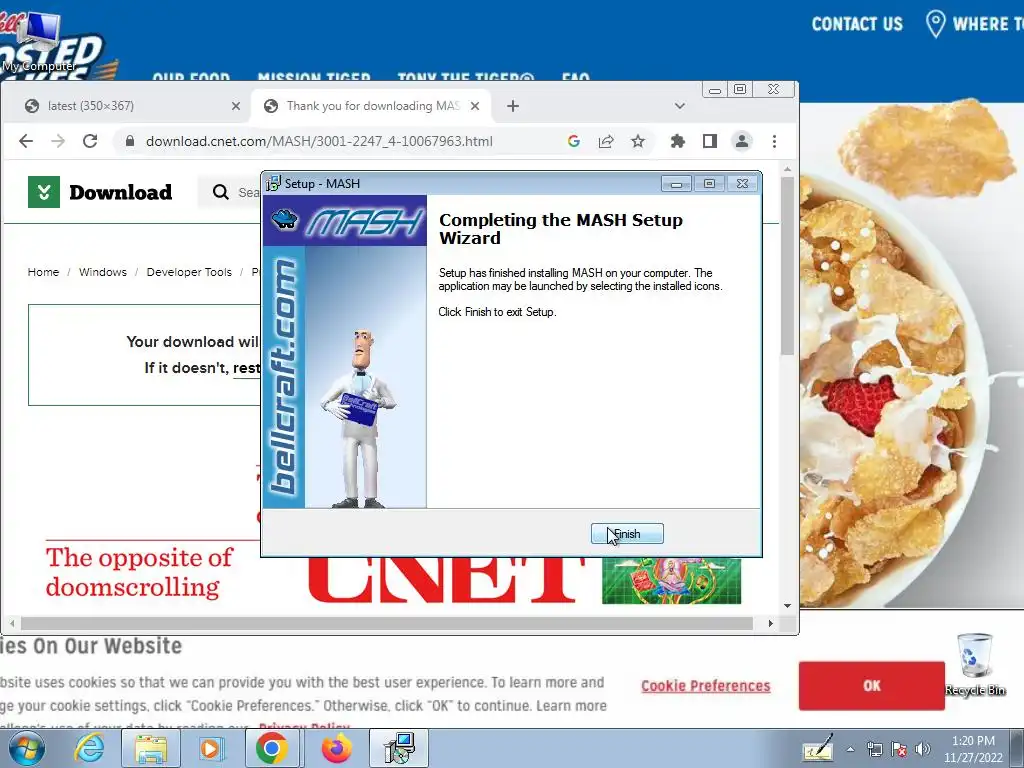This screenshot has height=768, width=1024.
Task: Open the Windows Start button
Action: [26, 748]
